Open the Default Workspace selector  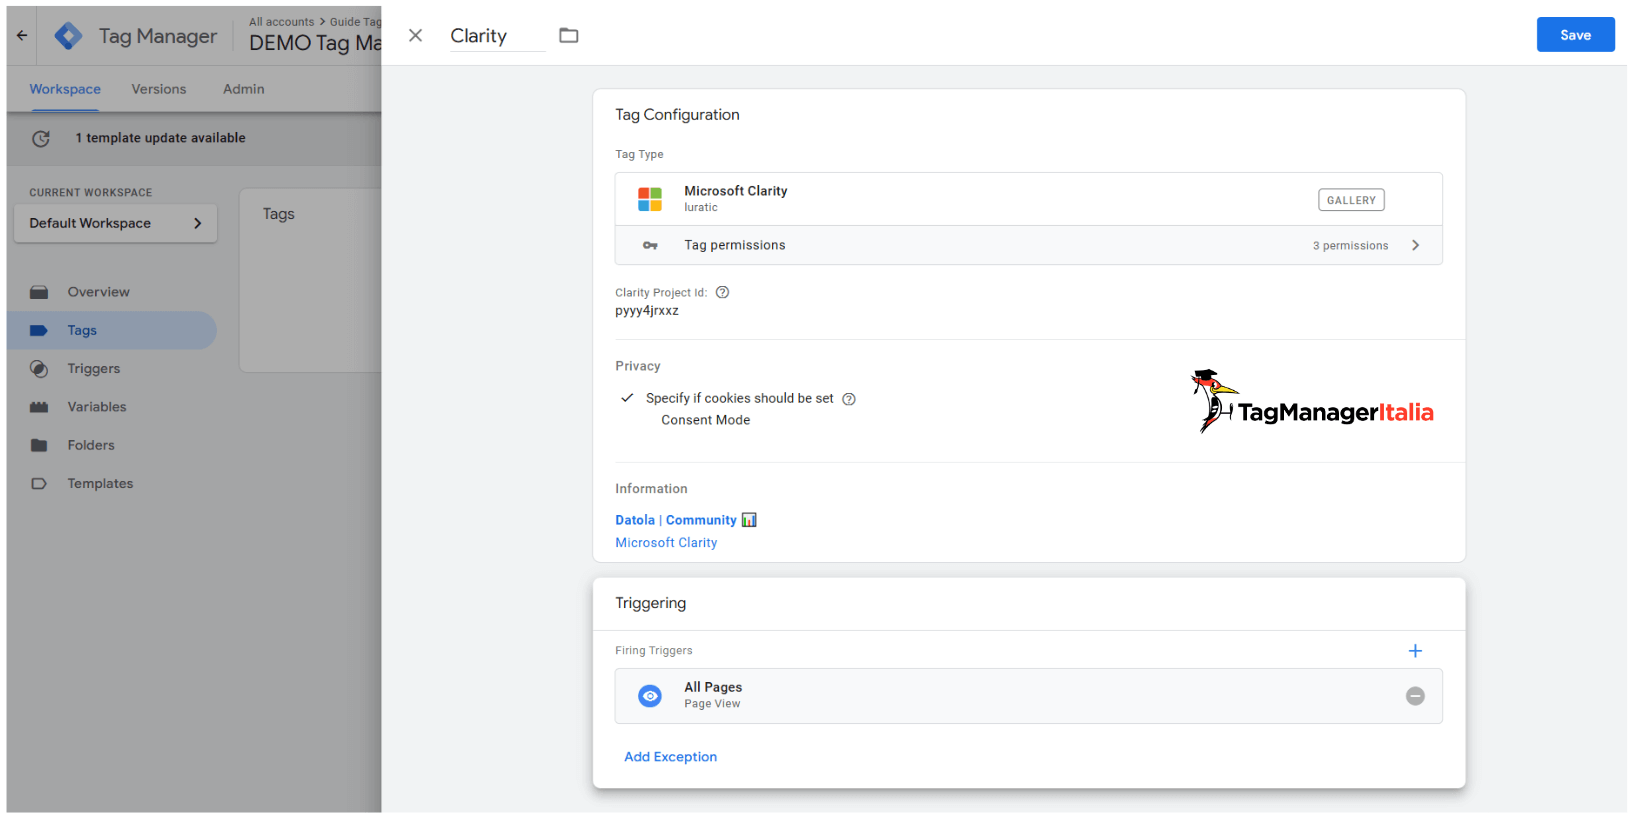tap(115, 224)
